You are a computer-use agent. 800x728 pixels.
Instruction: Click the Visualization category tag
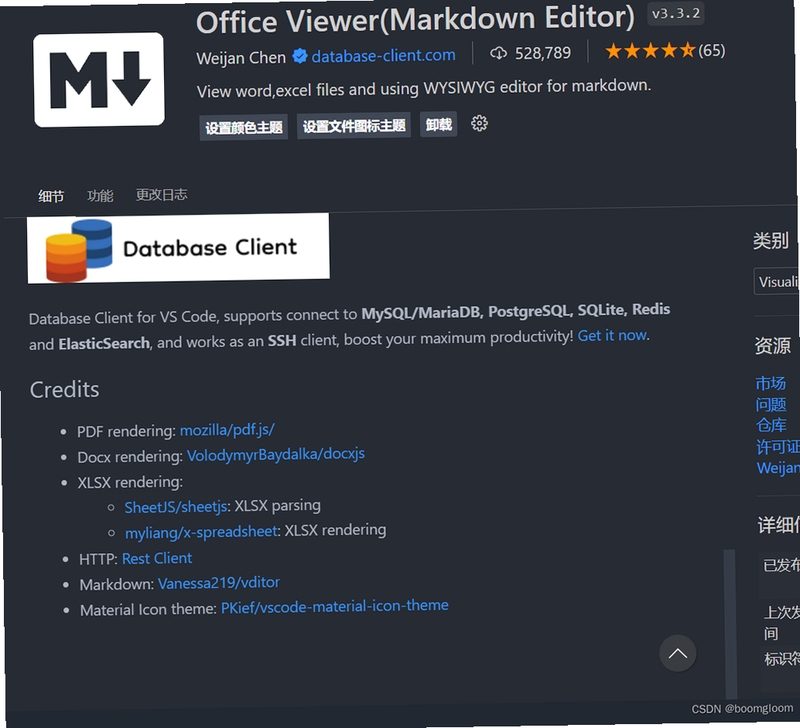pos(777,282)
